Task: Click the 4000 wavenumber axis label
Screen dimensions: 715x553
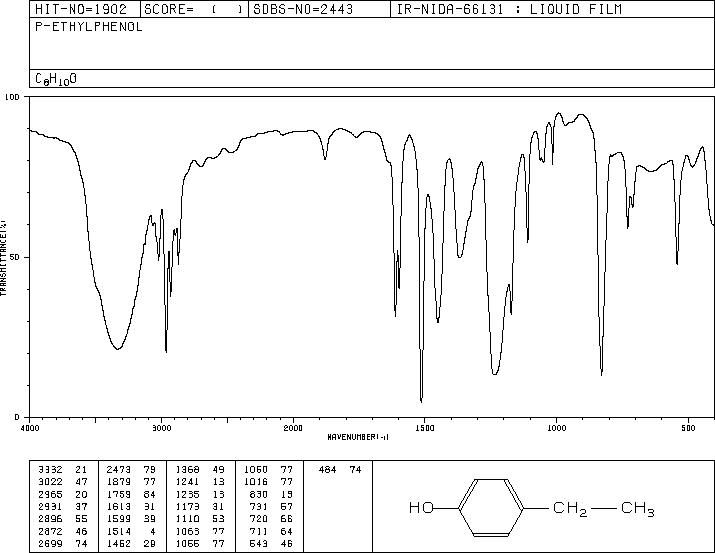Action: click(30, 428)
